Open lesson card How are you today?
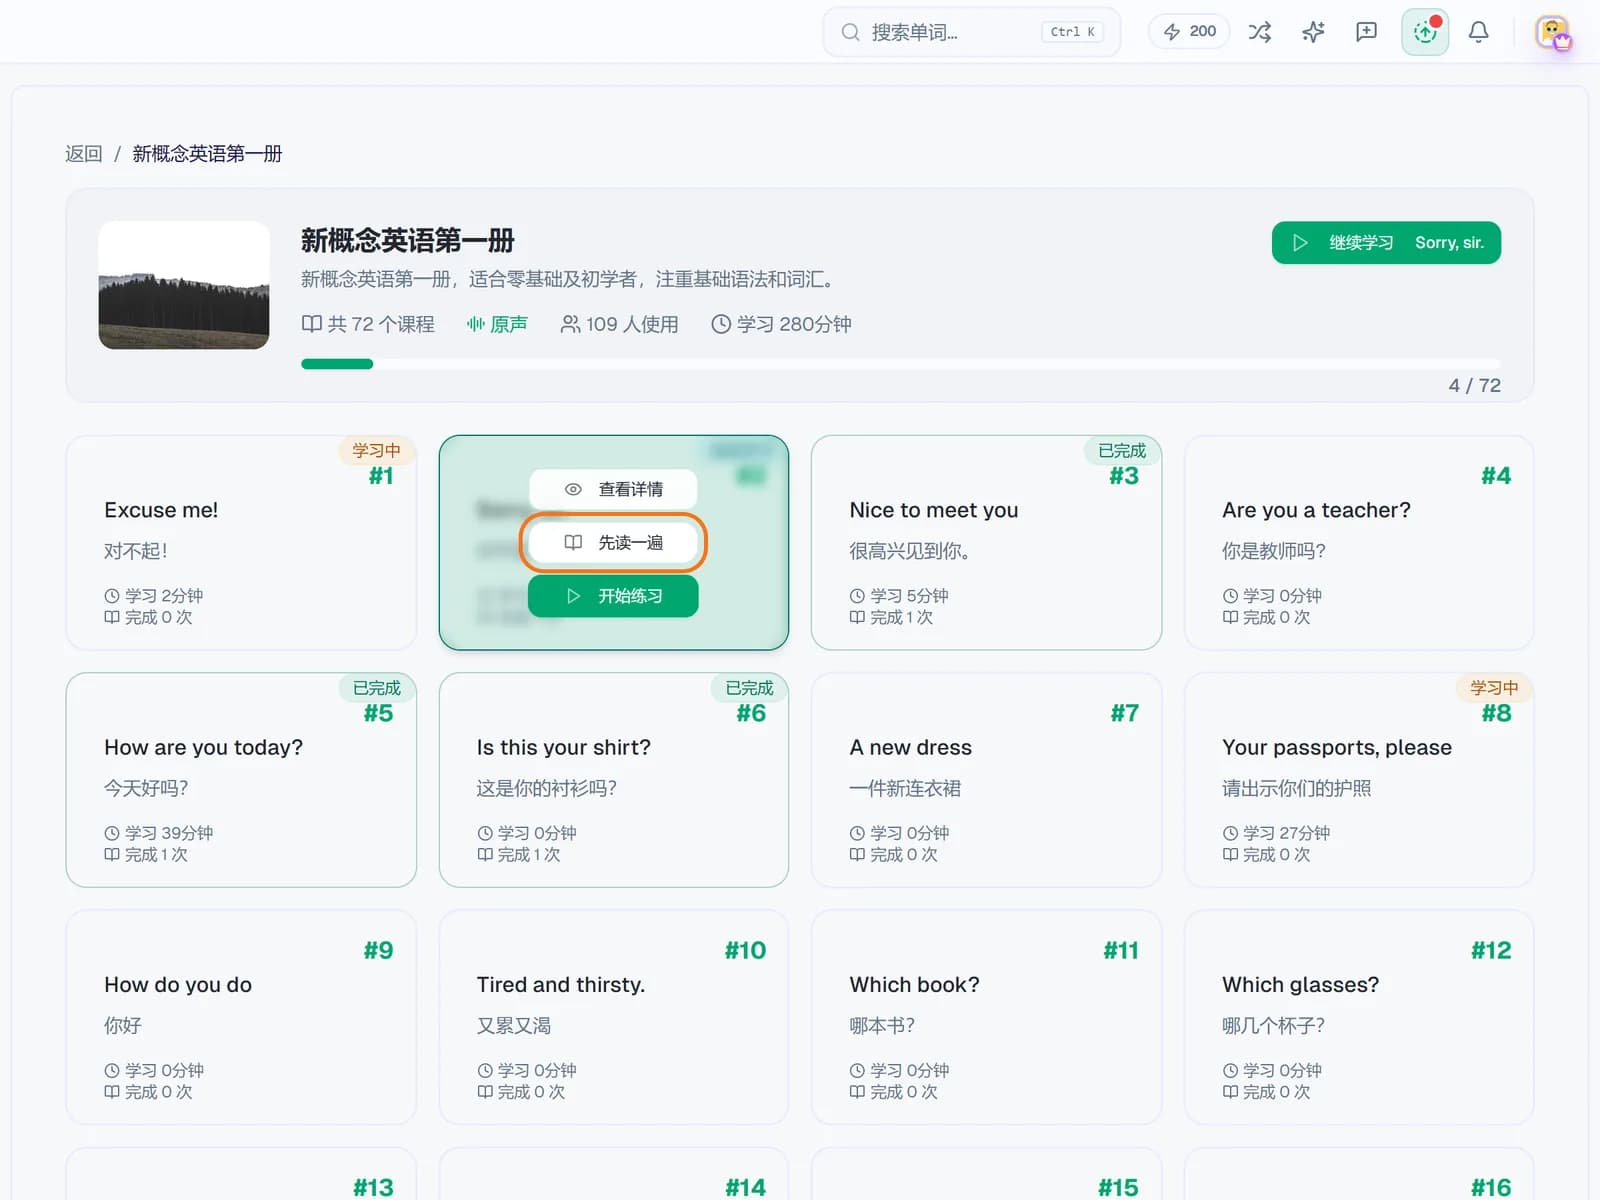This screenshot has height=1200, width=1600. pos(241,780)
